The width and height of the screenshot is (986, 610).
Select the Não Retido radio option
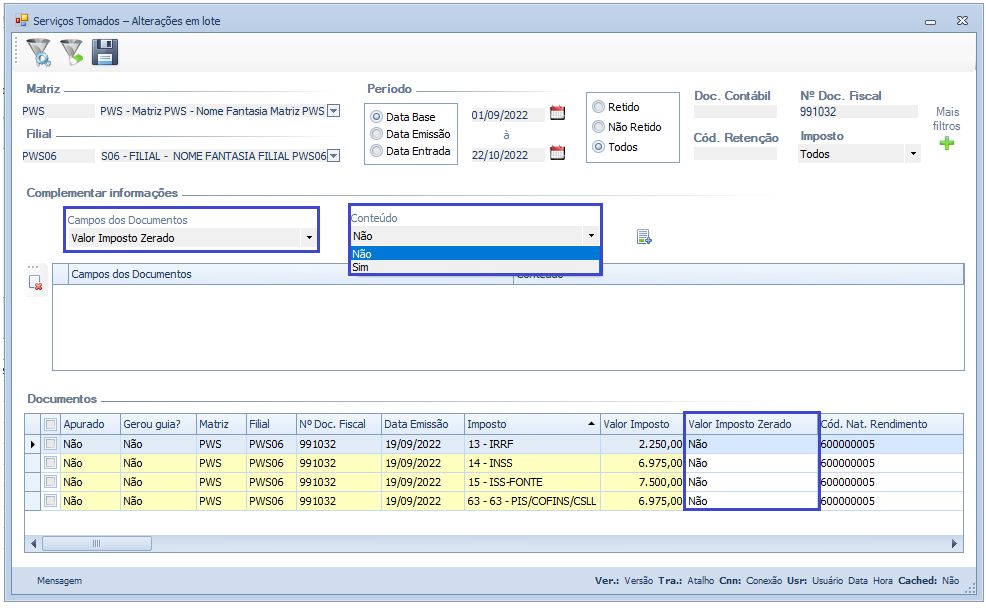click(599, 127)
